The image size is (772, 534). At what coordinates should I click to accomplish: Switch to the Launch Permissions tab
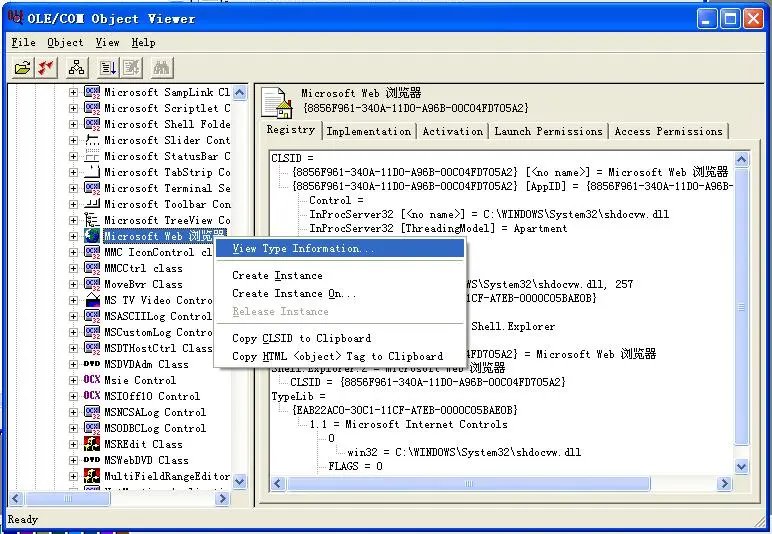(x=548, y=131)
